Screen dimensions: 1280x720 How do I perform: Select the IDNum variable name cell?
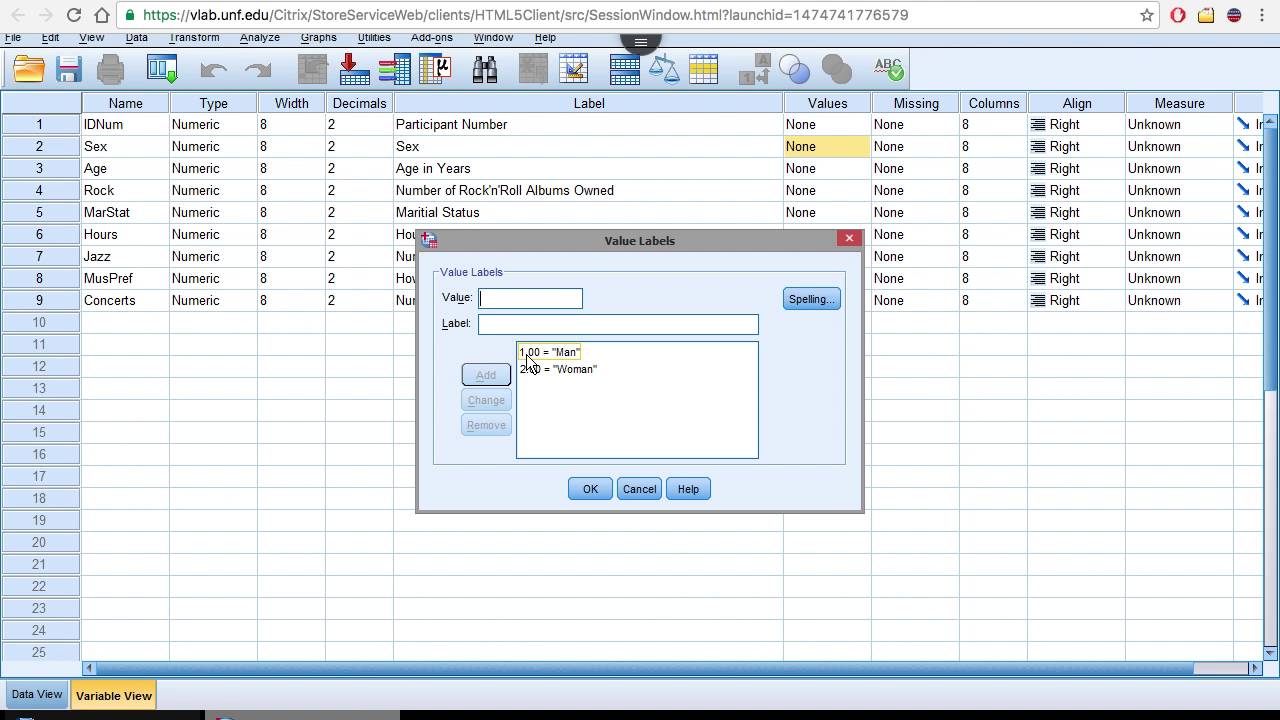tap(125, 124)
